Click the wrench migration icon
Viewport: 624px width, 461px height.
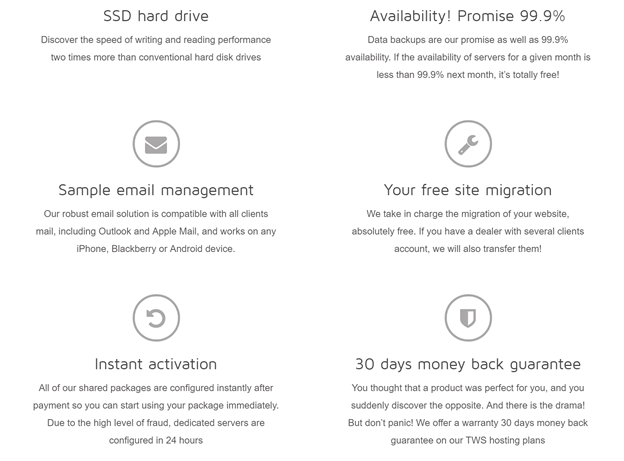tap(468, 144)
